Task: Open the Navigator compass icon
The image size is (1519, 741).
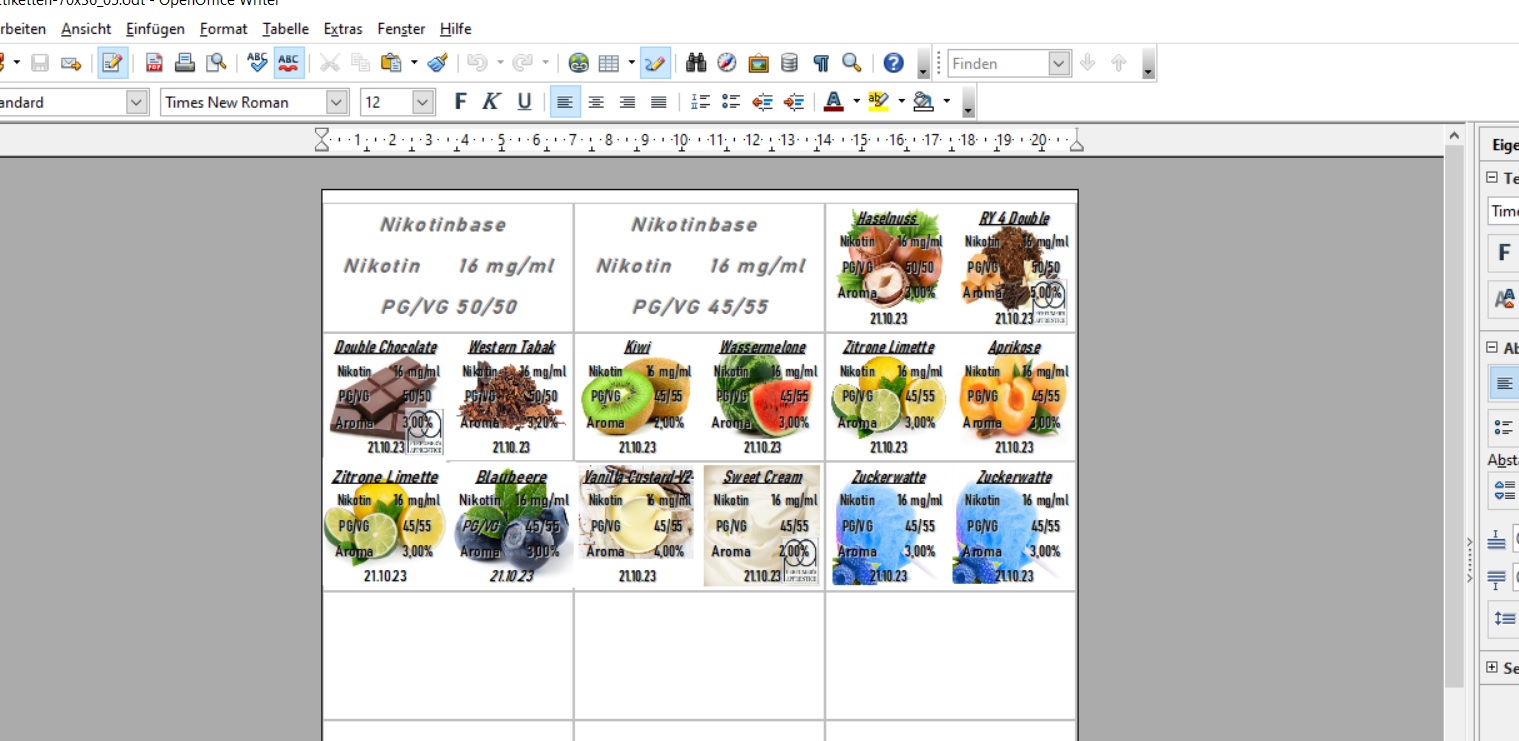Action: coord(727,64)
